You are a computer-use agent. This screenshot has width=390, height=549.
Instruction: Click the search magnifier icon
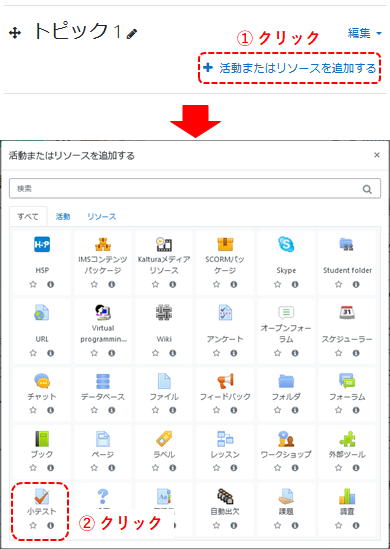[x=367, y=189]
